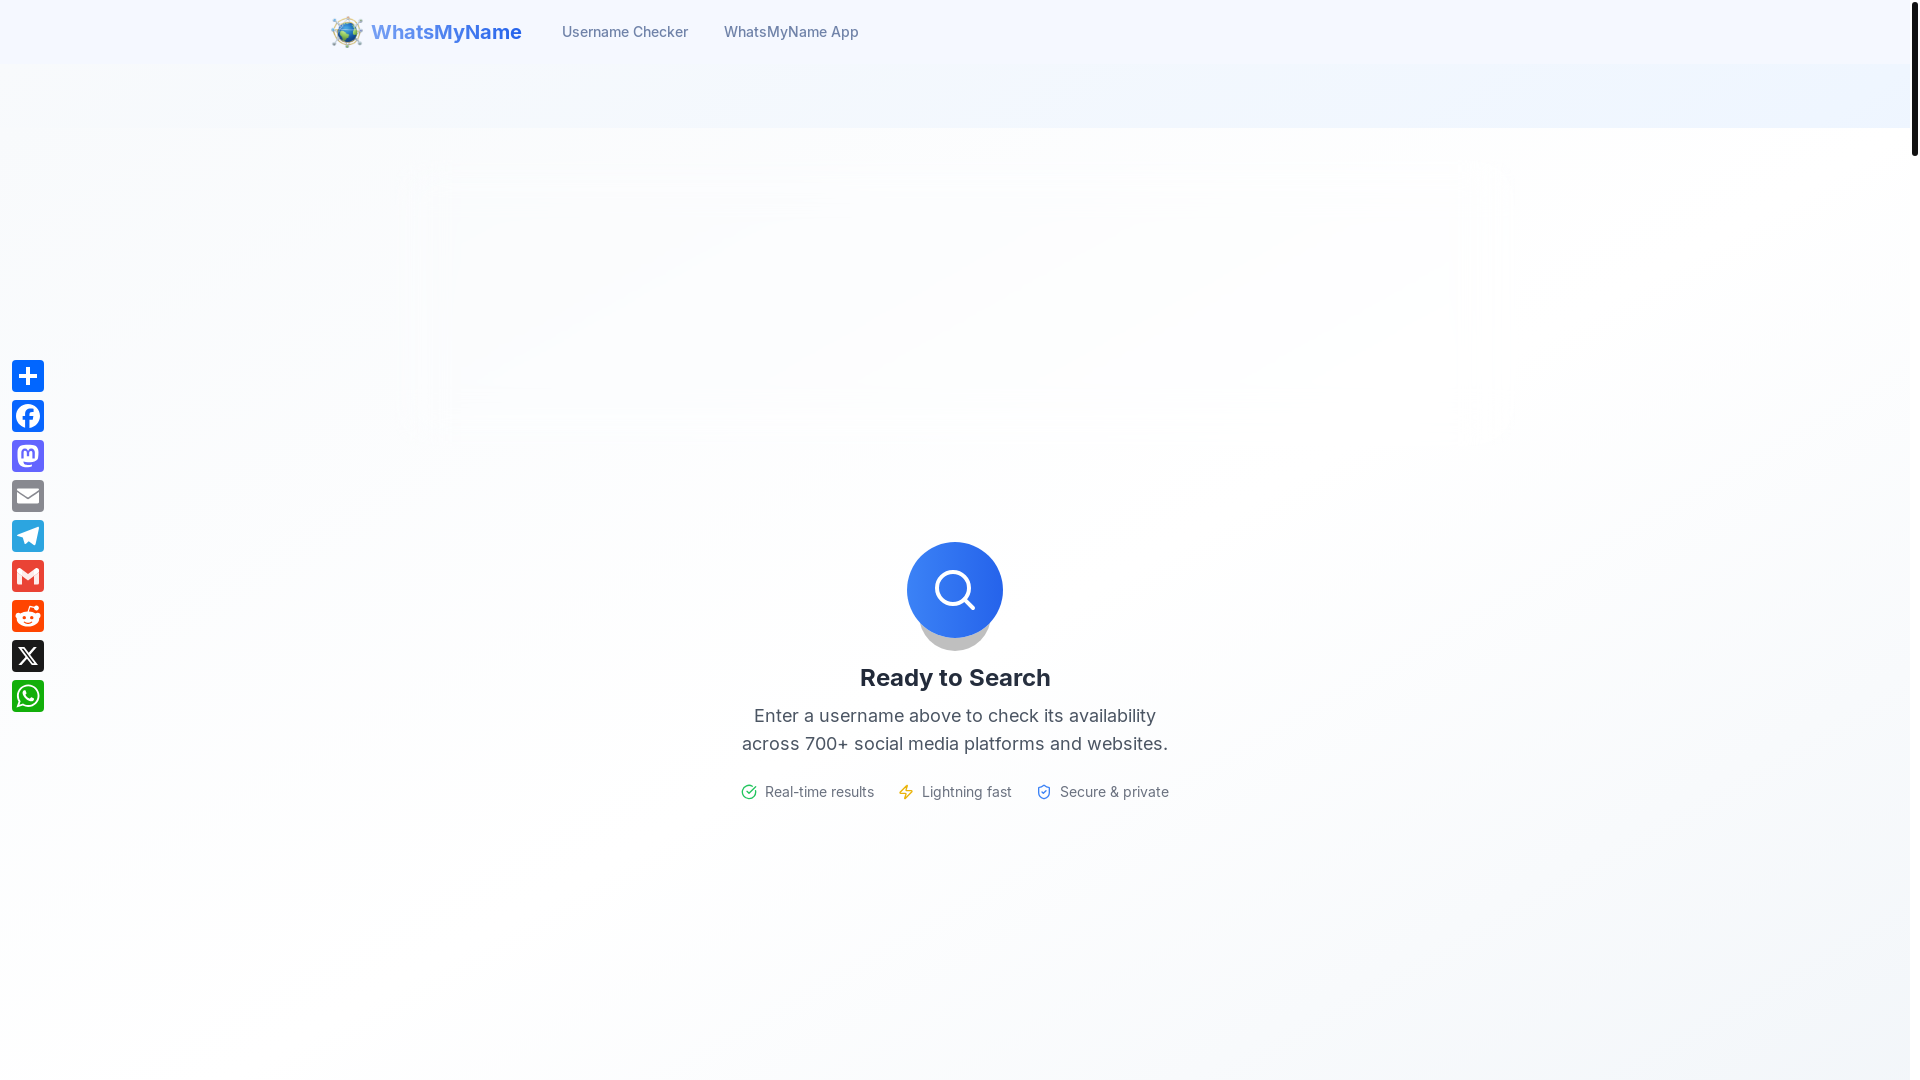This screenshot has width=1920, height=1080.
Task: Click the 'Secure & private' text
Action: pos(1114,792)
